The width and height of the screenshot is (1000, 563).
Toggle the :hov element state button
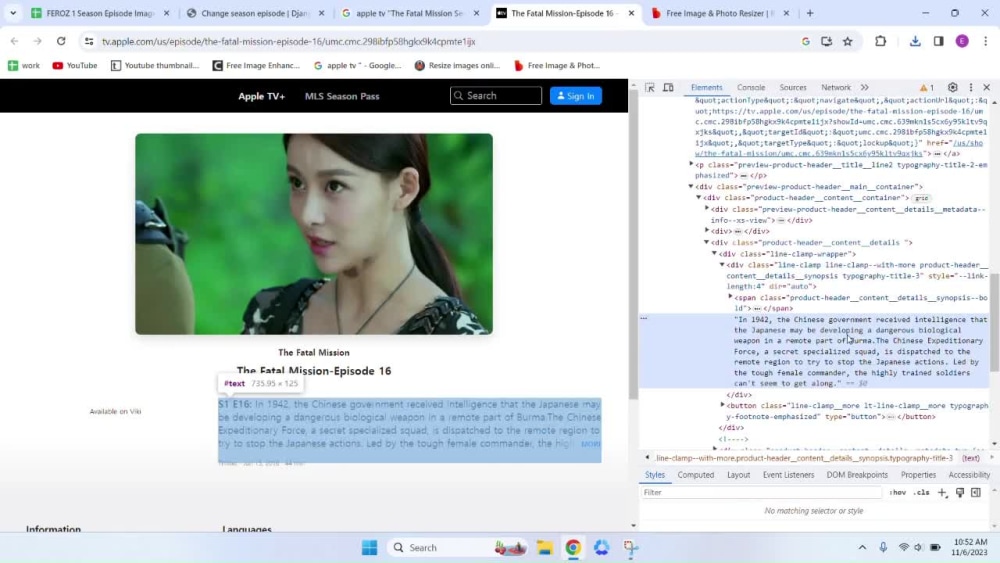(x=898, y=492)
